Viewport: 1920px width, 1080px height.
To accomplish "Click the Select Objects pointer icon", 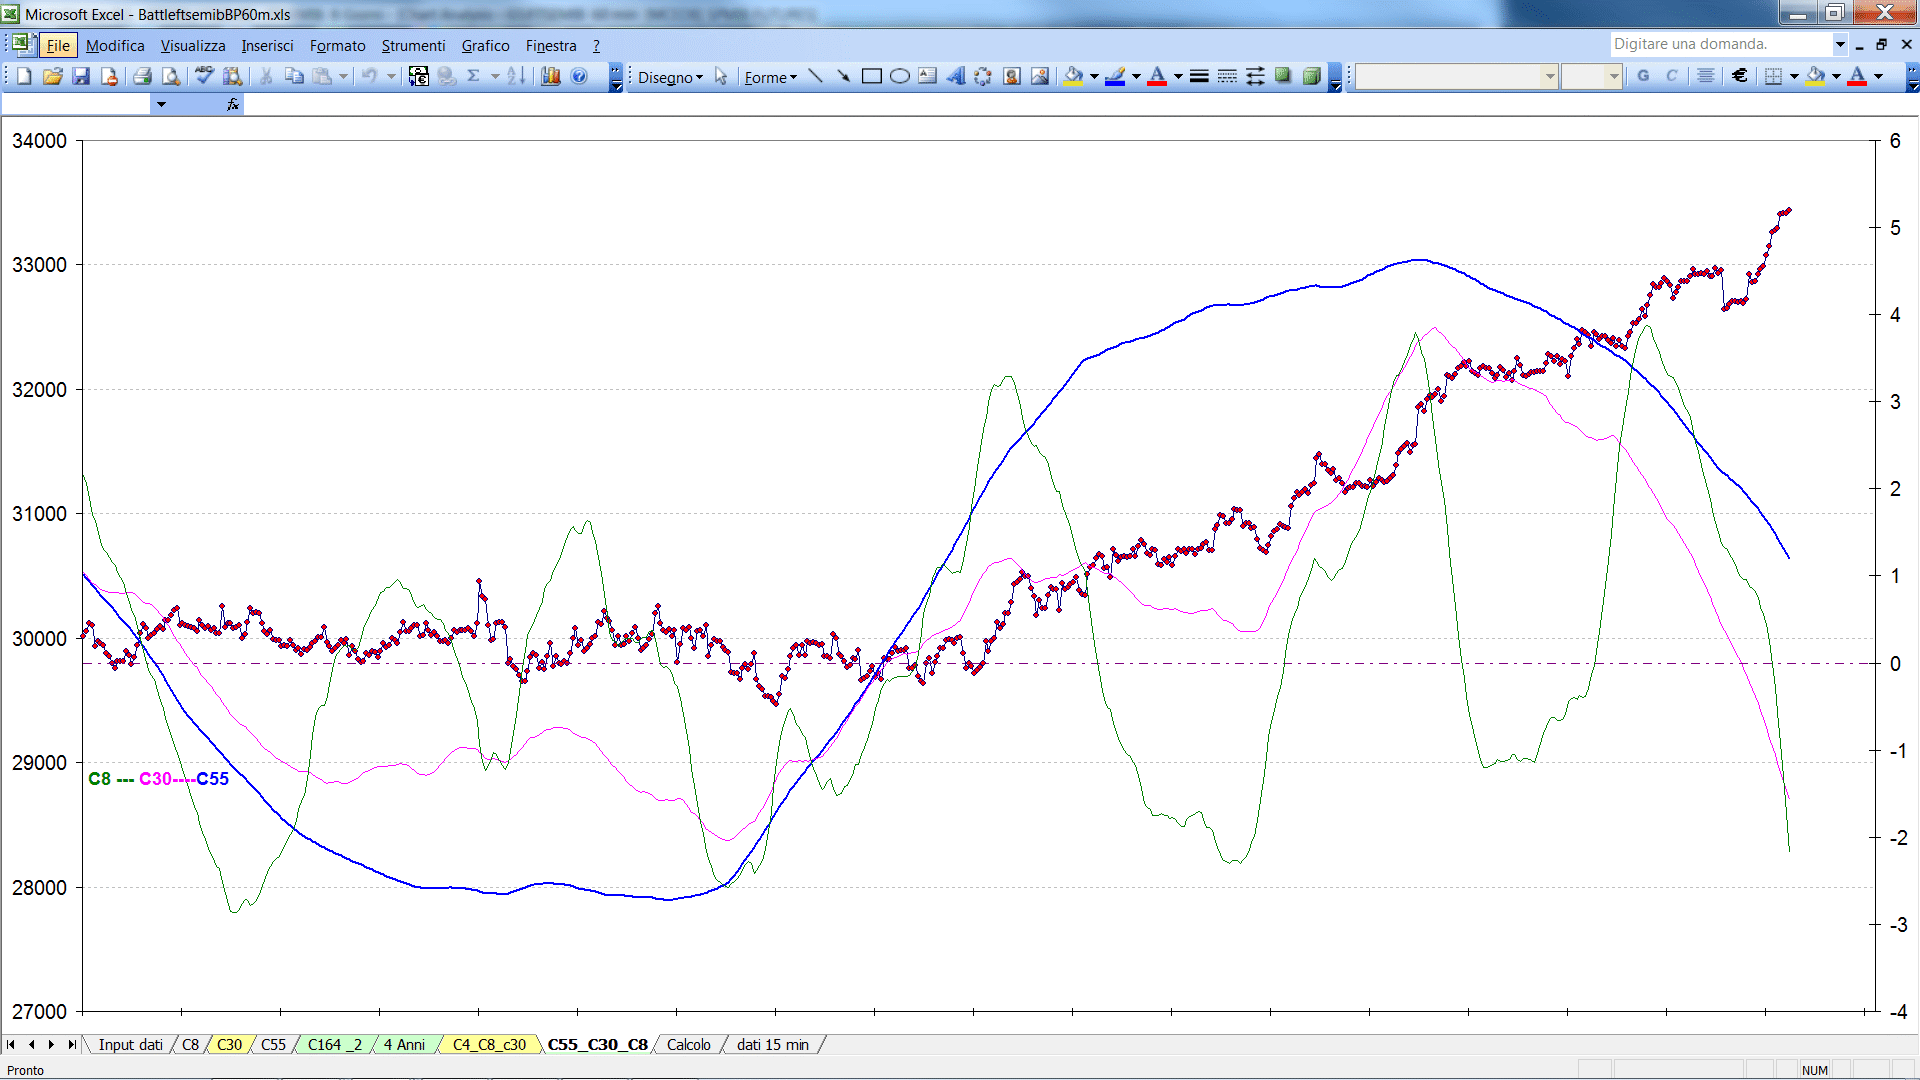I will point(721,76).
